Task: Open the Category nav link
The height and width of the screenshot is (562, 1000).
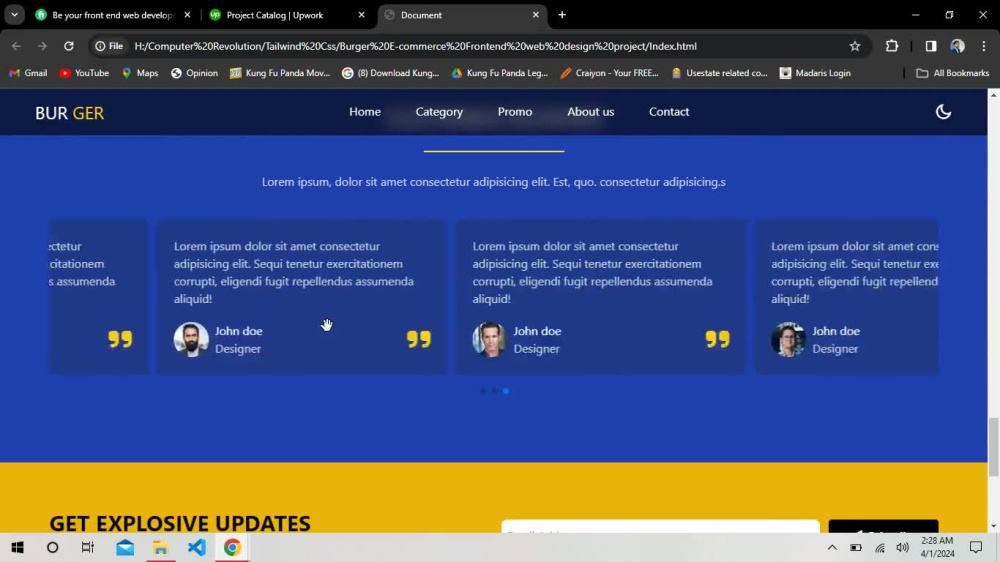Action: click(x=439, y=112)
